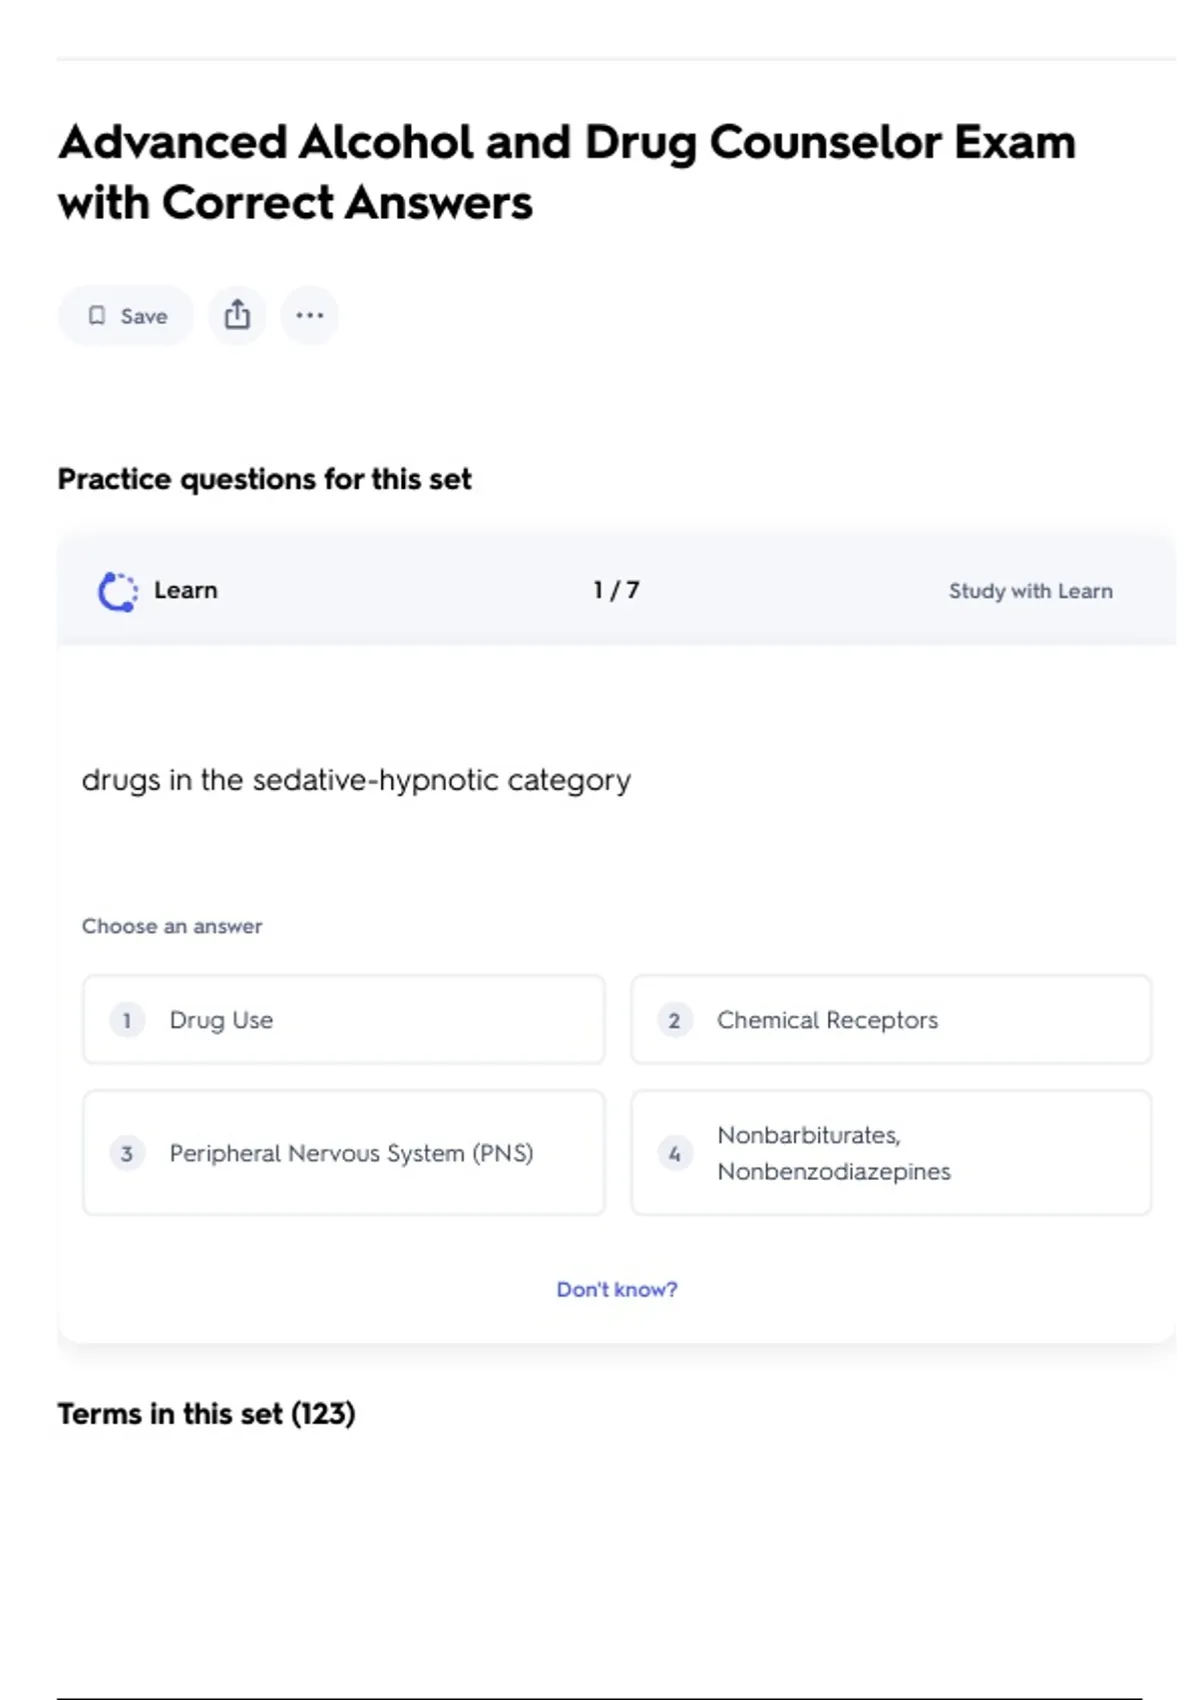Click the number 4 answer badge
This screenshot has width=1200, height=1700.
point(674,1153)
